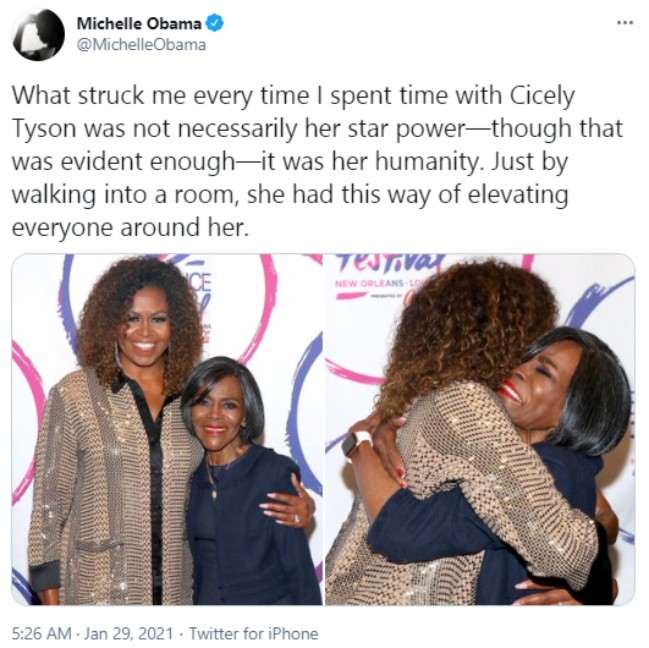Viewport: 649px width, 648px height.
Task: Open Michelle Obama's profile avatar
Action: click(x=38, y=34)
